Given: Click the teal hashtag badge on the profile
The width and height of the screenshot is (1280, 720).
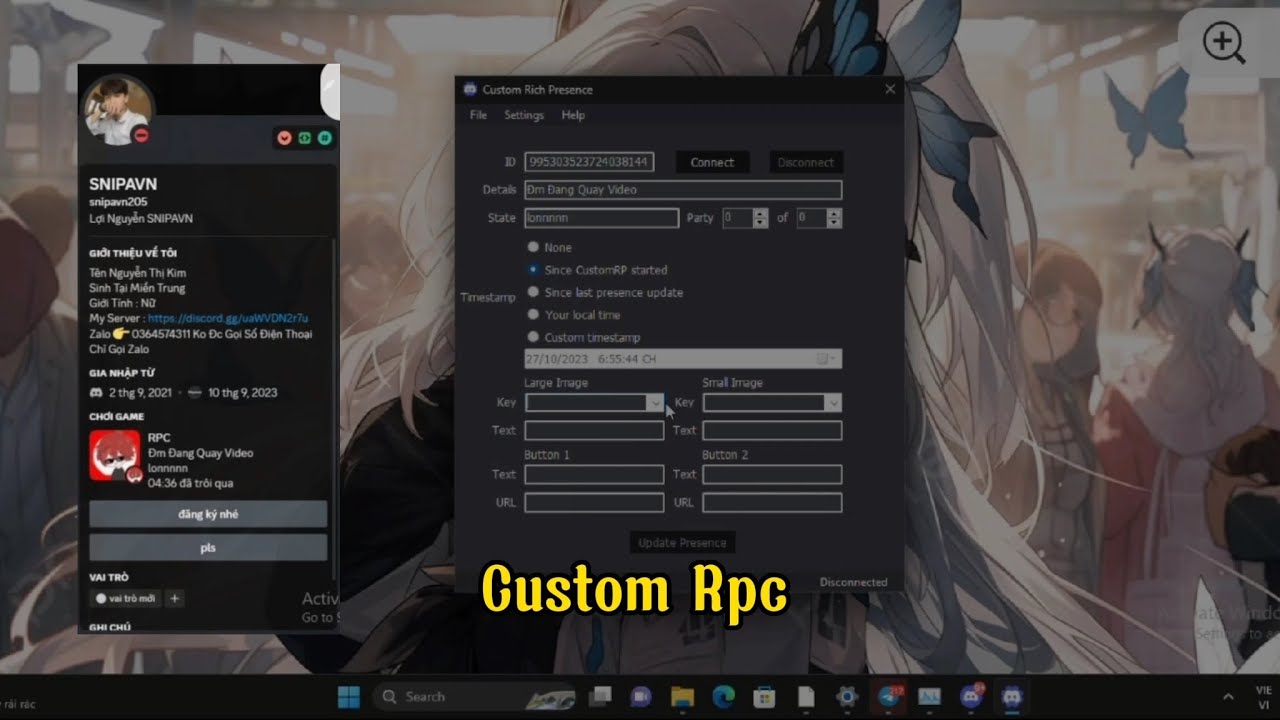Looking at the screenshot, I should 325,138.
